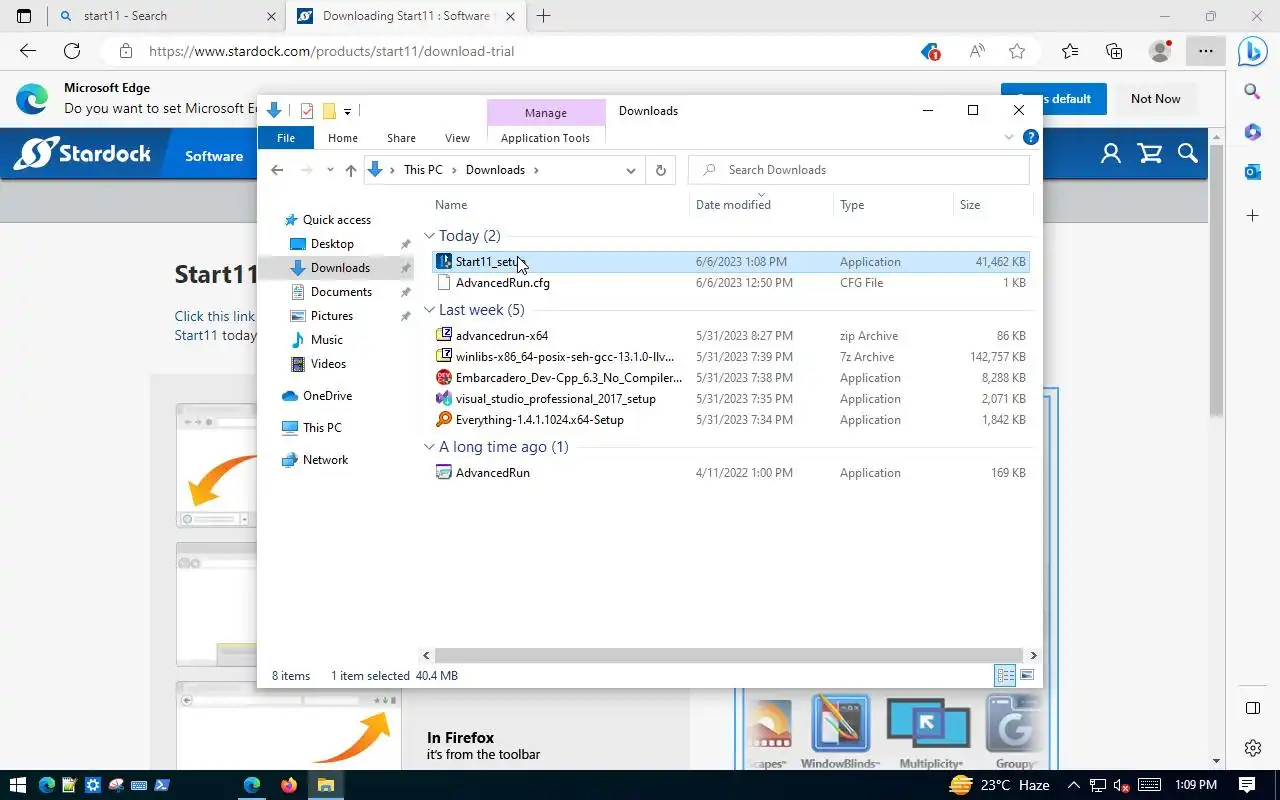Select the AdvancedRun application icon
The height and width of the screenshot is (800, 1280).
[x=444, y=473]
